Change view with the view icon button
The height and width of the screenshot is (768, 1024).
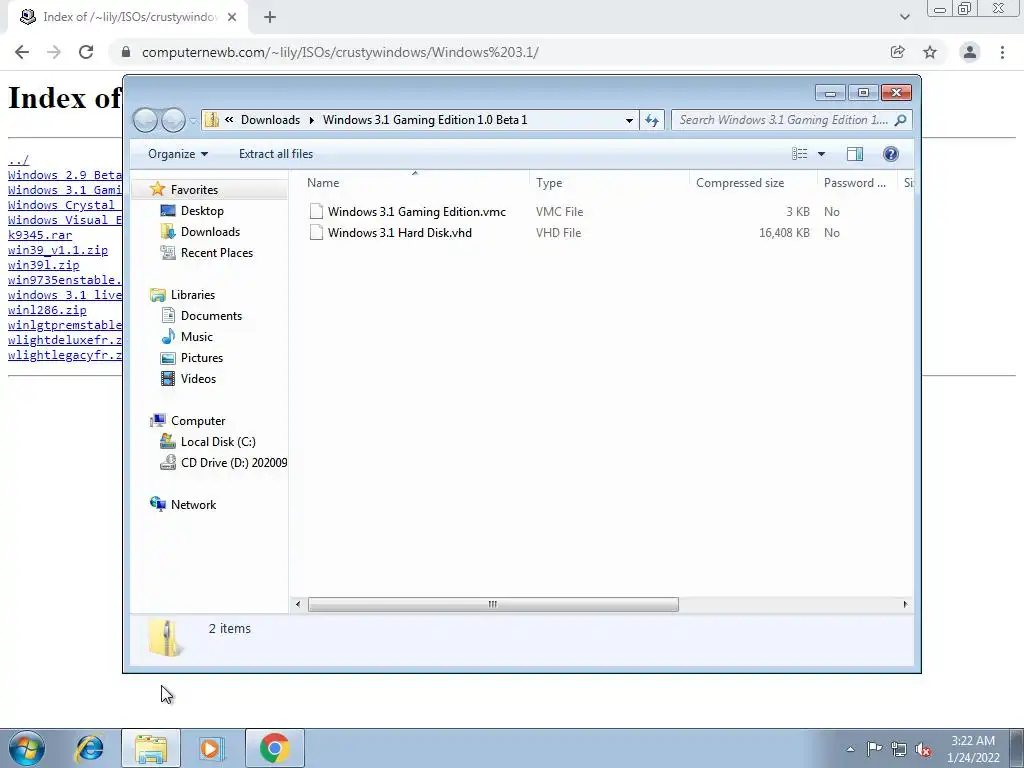click(799, 153)
